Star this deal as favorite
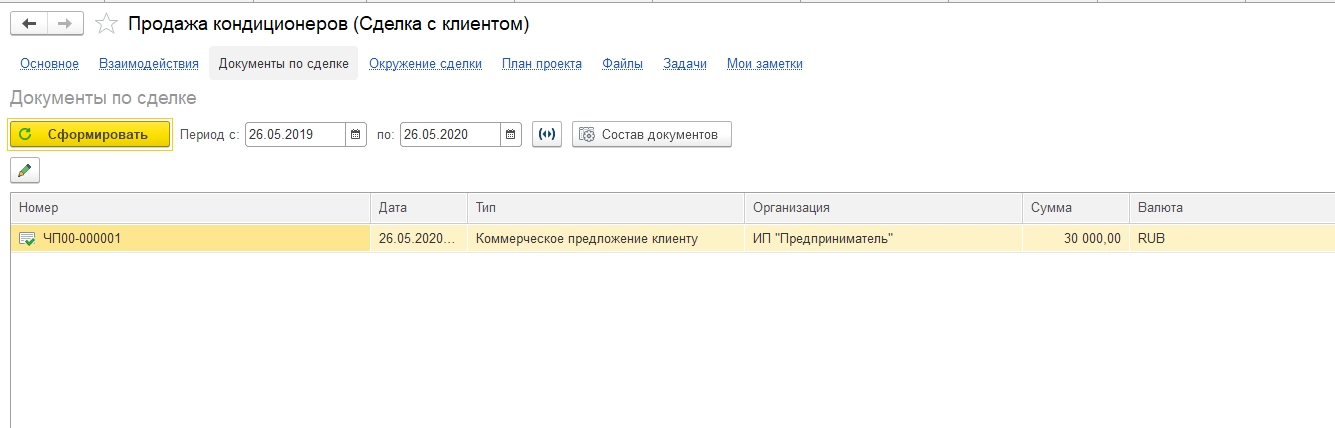 pos(105,23)
